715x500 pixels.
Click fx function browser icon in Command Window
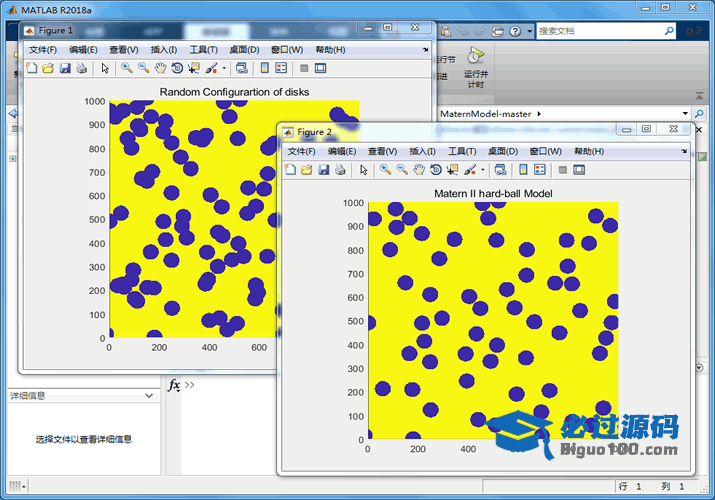point(174,386)
